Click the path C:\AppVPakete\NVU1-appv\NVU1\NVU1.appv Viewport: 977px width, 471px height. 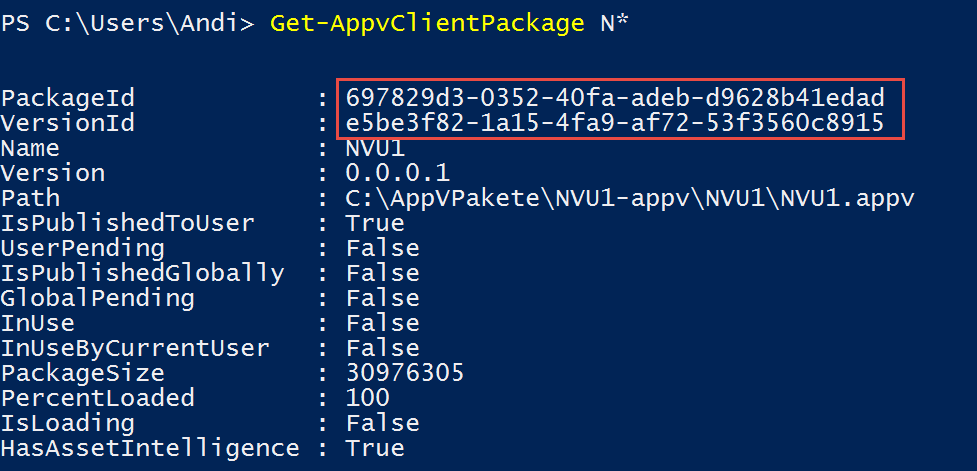click(x=630, y=198)
